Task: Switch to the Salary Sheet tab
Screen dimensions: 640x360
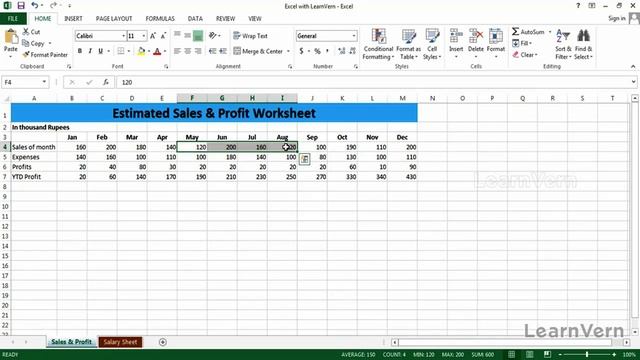Action: coord(120,342)
